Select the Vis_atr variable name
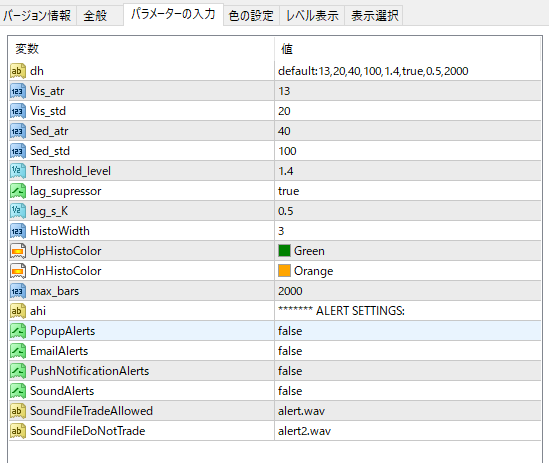The image size is (549, 463). (47, 91)
